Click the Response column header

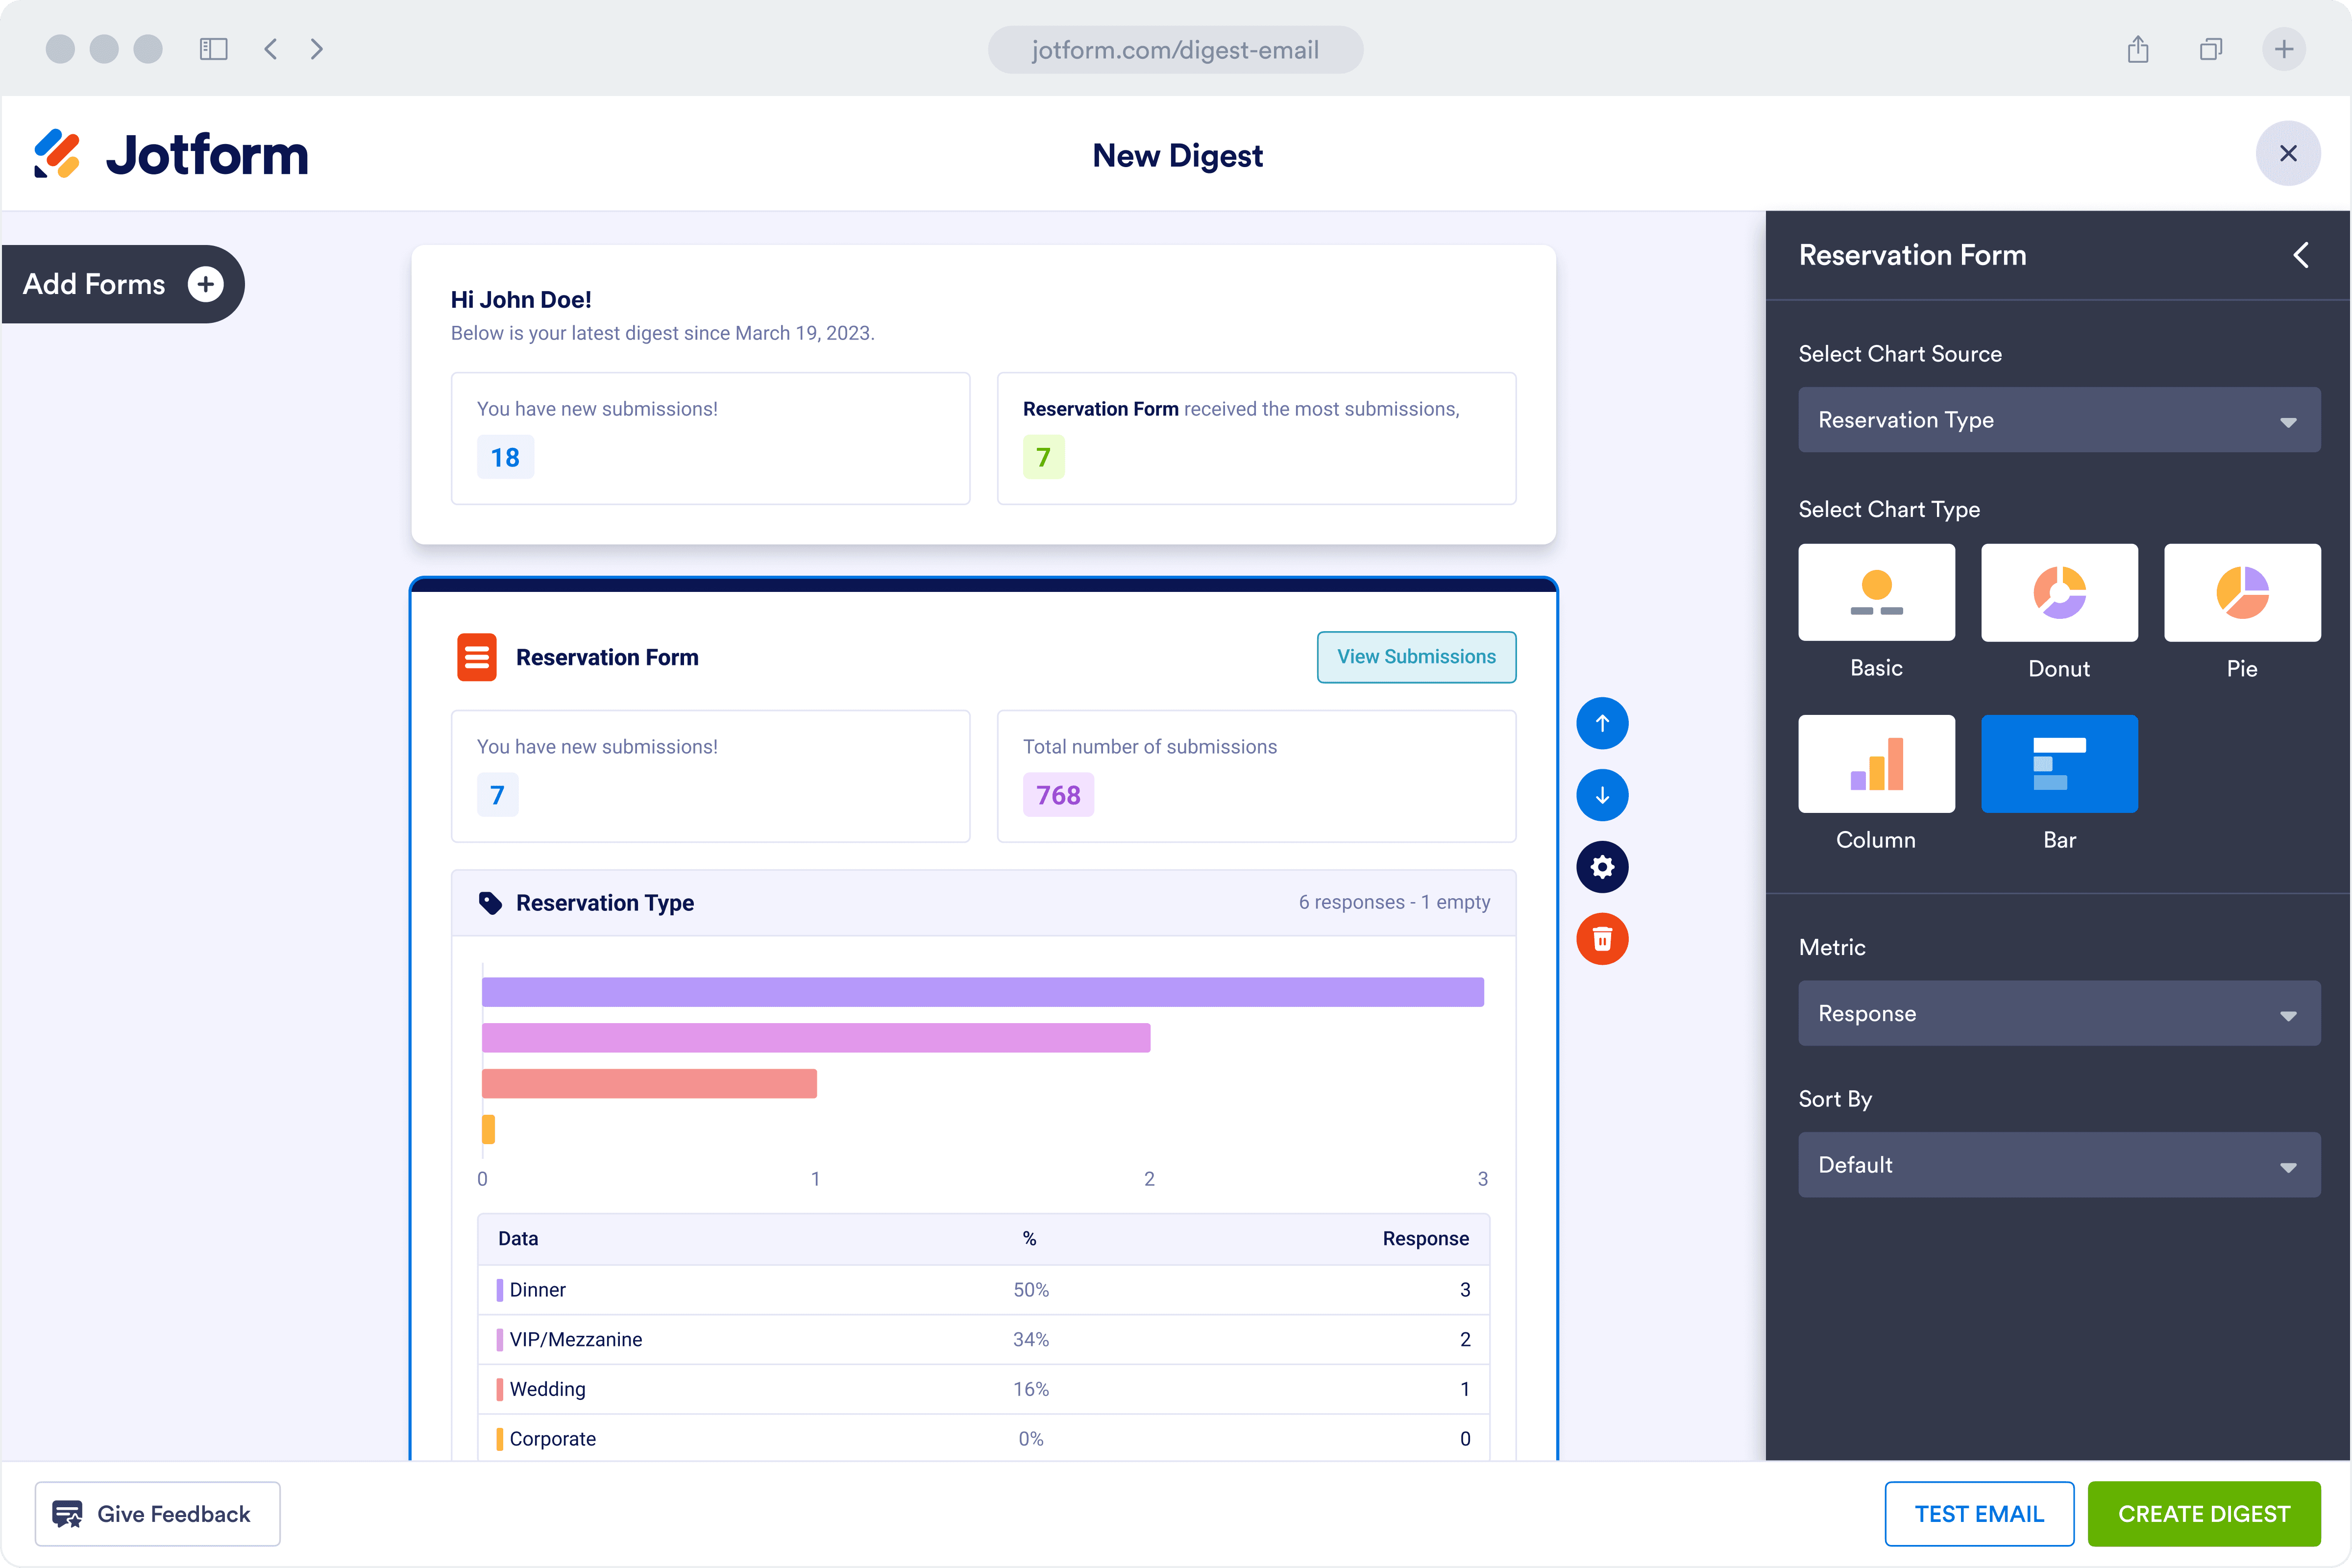tap(1425, 1239)
